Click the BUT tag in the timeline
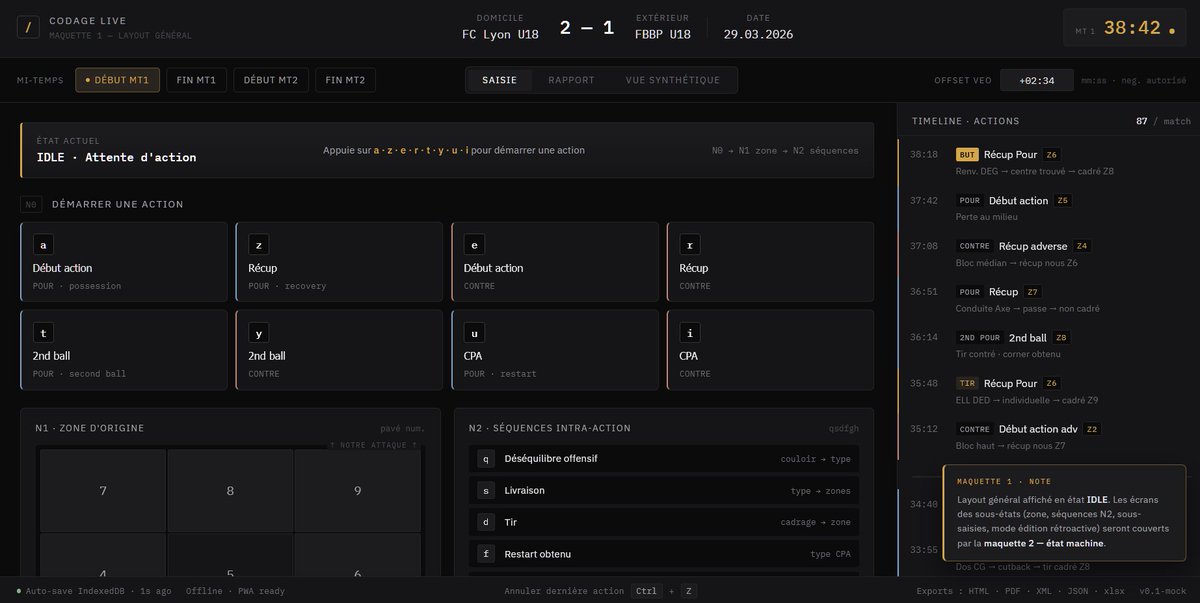 point(967,155)
